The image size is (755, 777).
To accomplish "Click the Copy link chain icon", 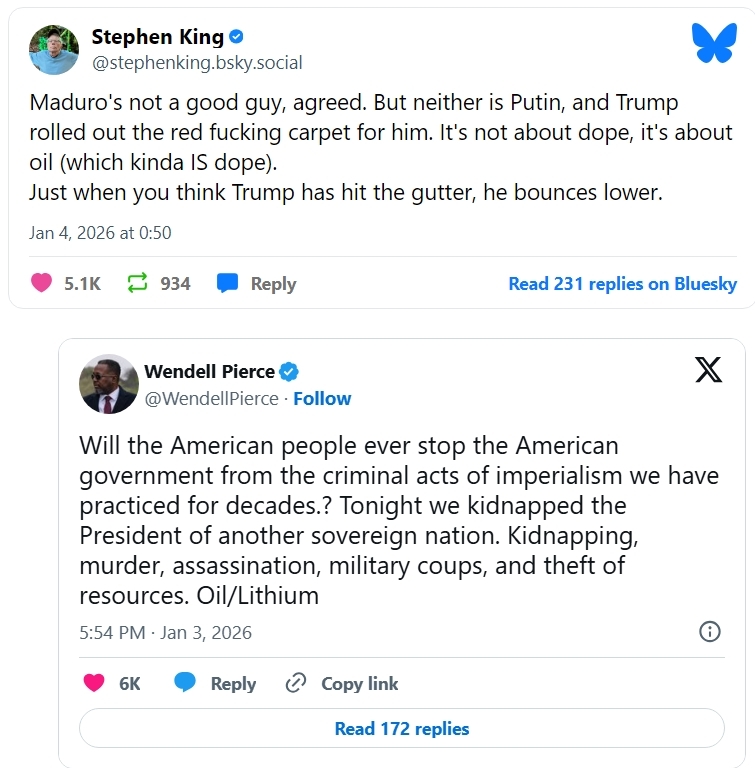I will [295, 683].
